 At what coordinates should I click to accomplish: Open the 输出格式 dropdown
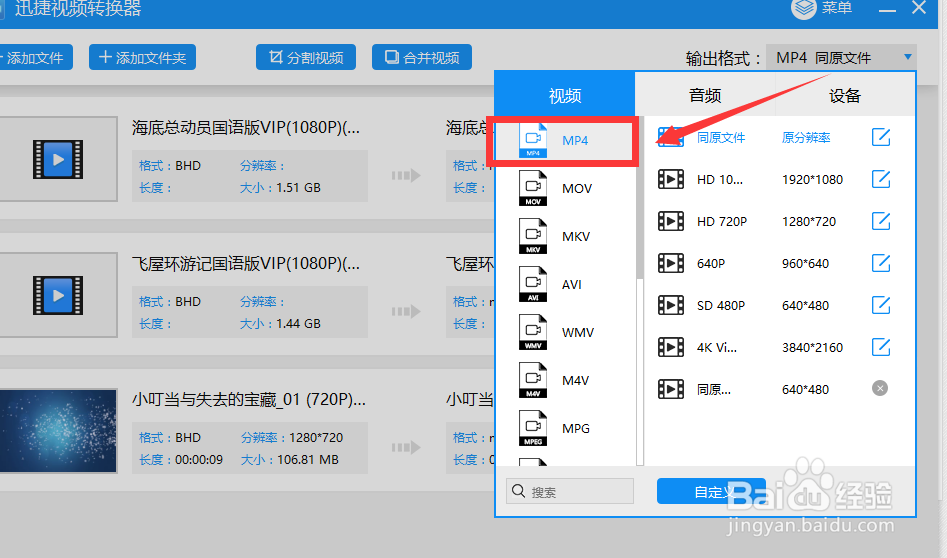(x=841, y=57)
